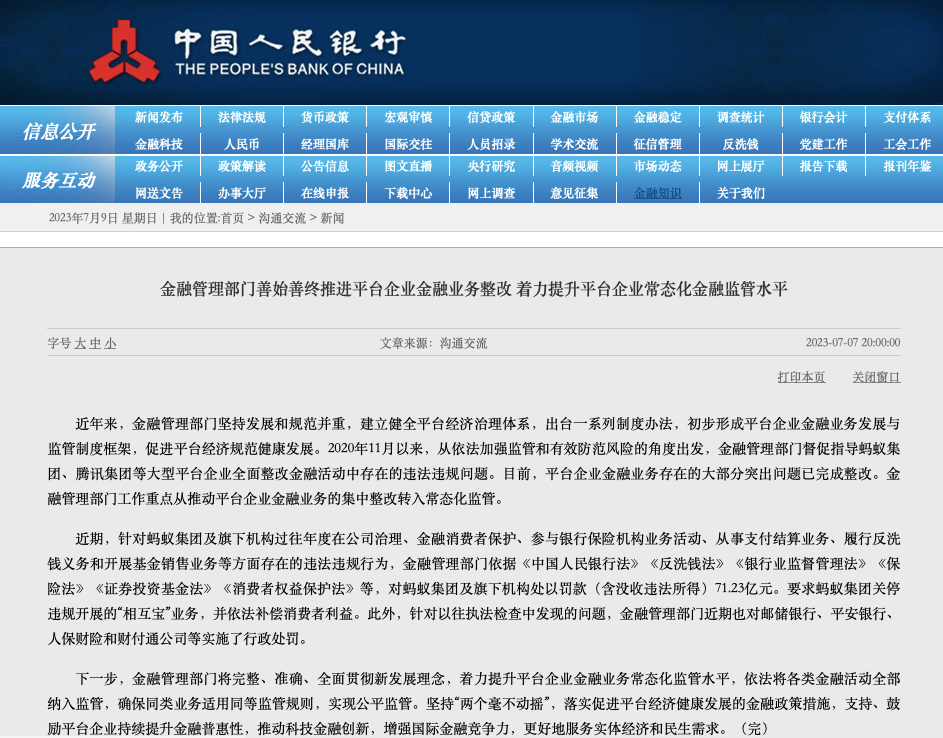Open 征信管理 section
Viewport: 943px width, 738px height.
click(657, 144)
